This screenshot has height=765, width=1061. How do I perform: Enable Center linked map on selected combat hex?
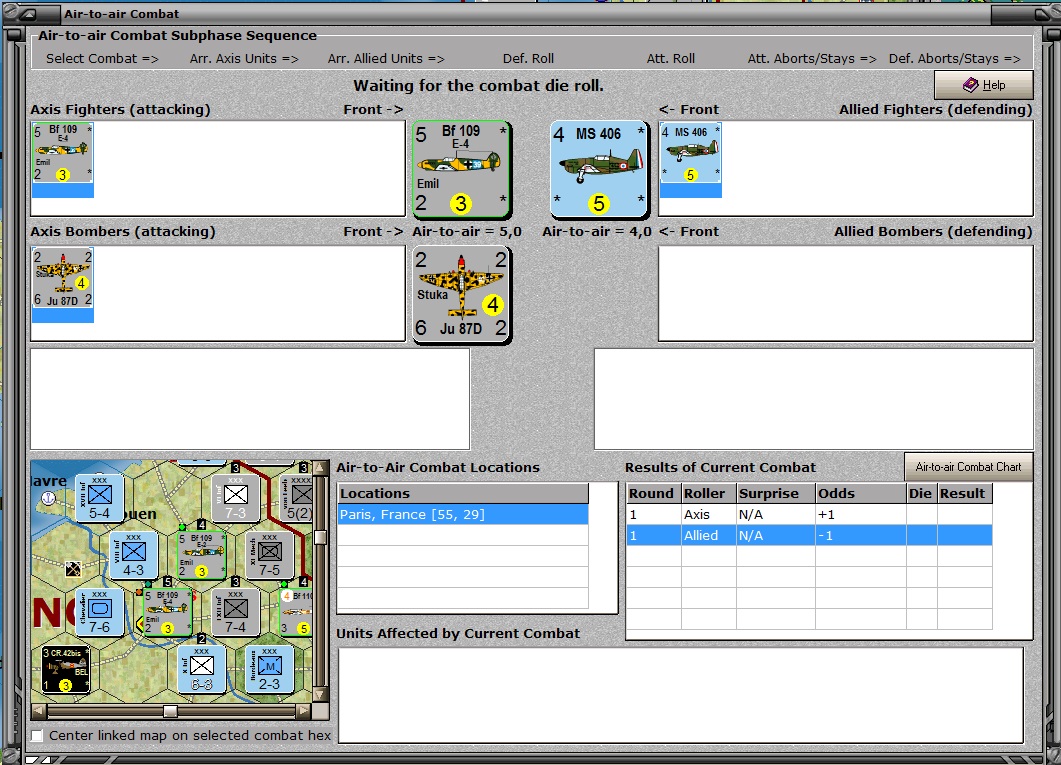(x=37, y=735)
